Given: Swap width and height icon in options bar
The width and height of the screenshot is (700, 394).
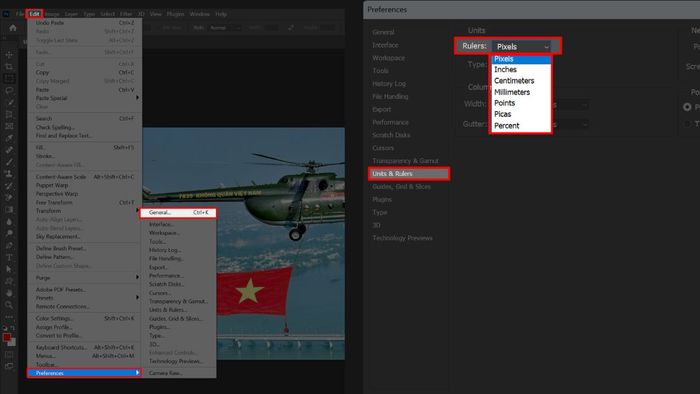Looking at the screenshot, I should click(291, 28).
